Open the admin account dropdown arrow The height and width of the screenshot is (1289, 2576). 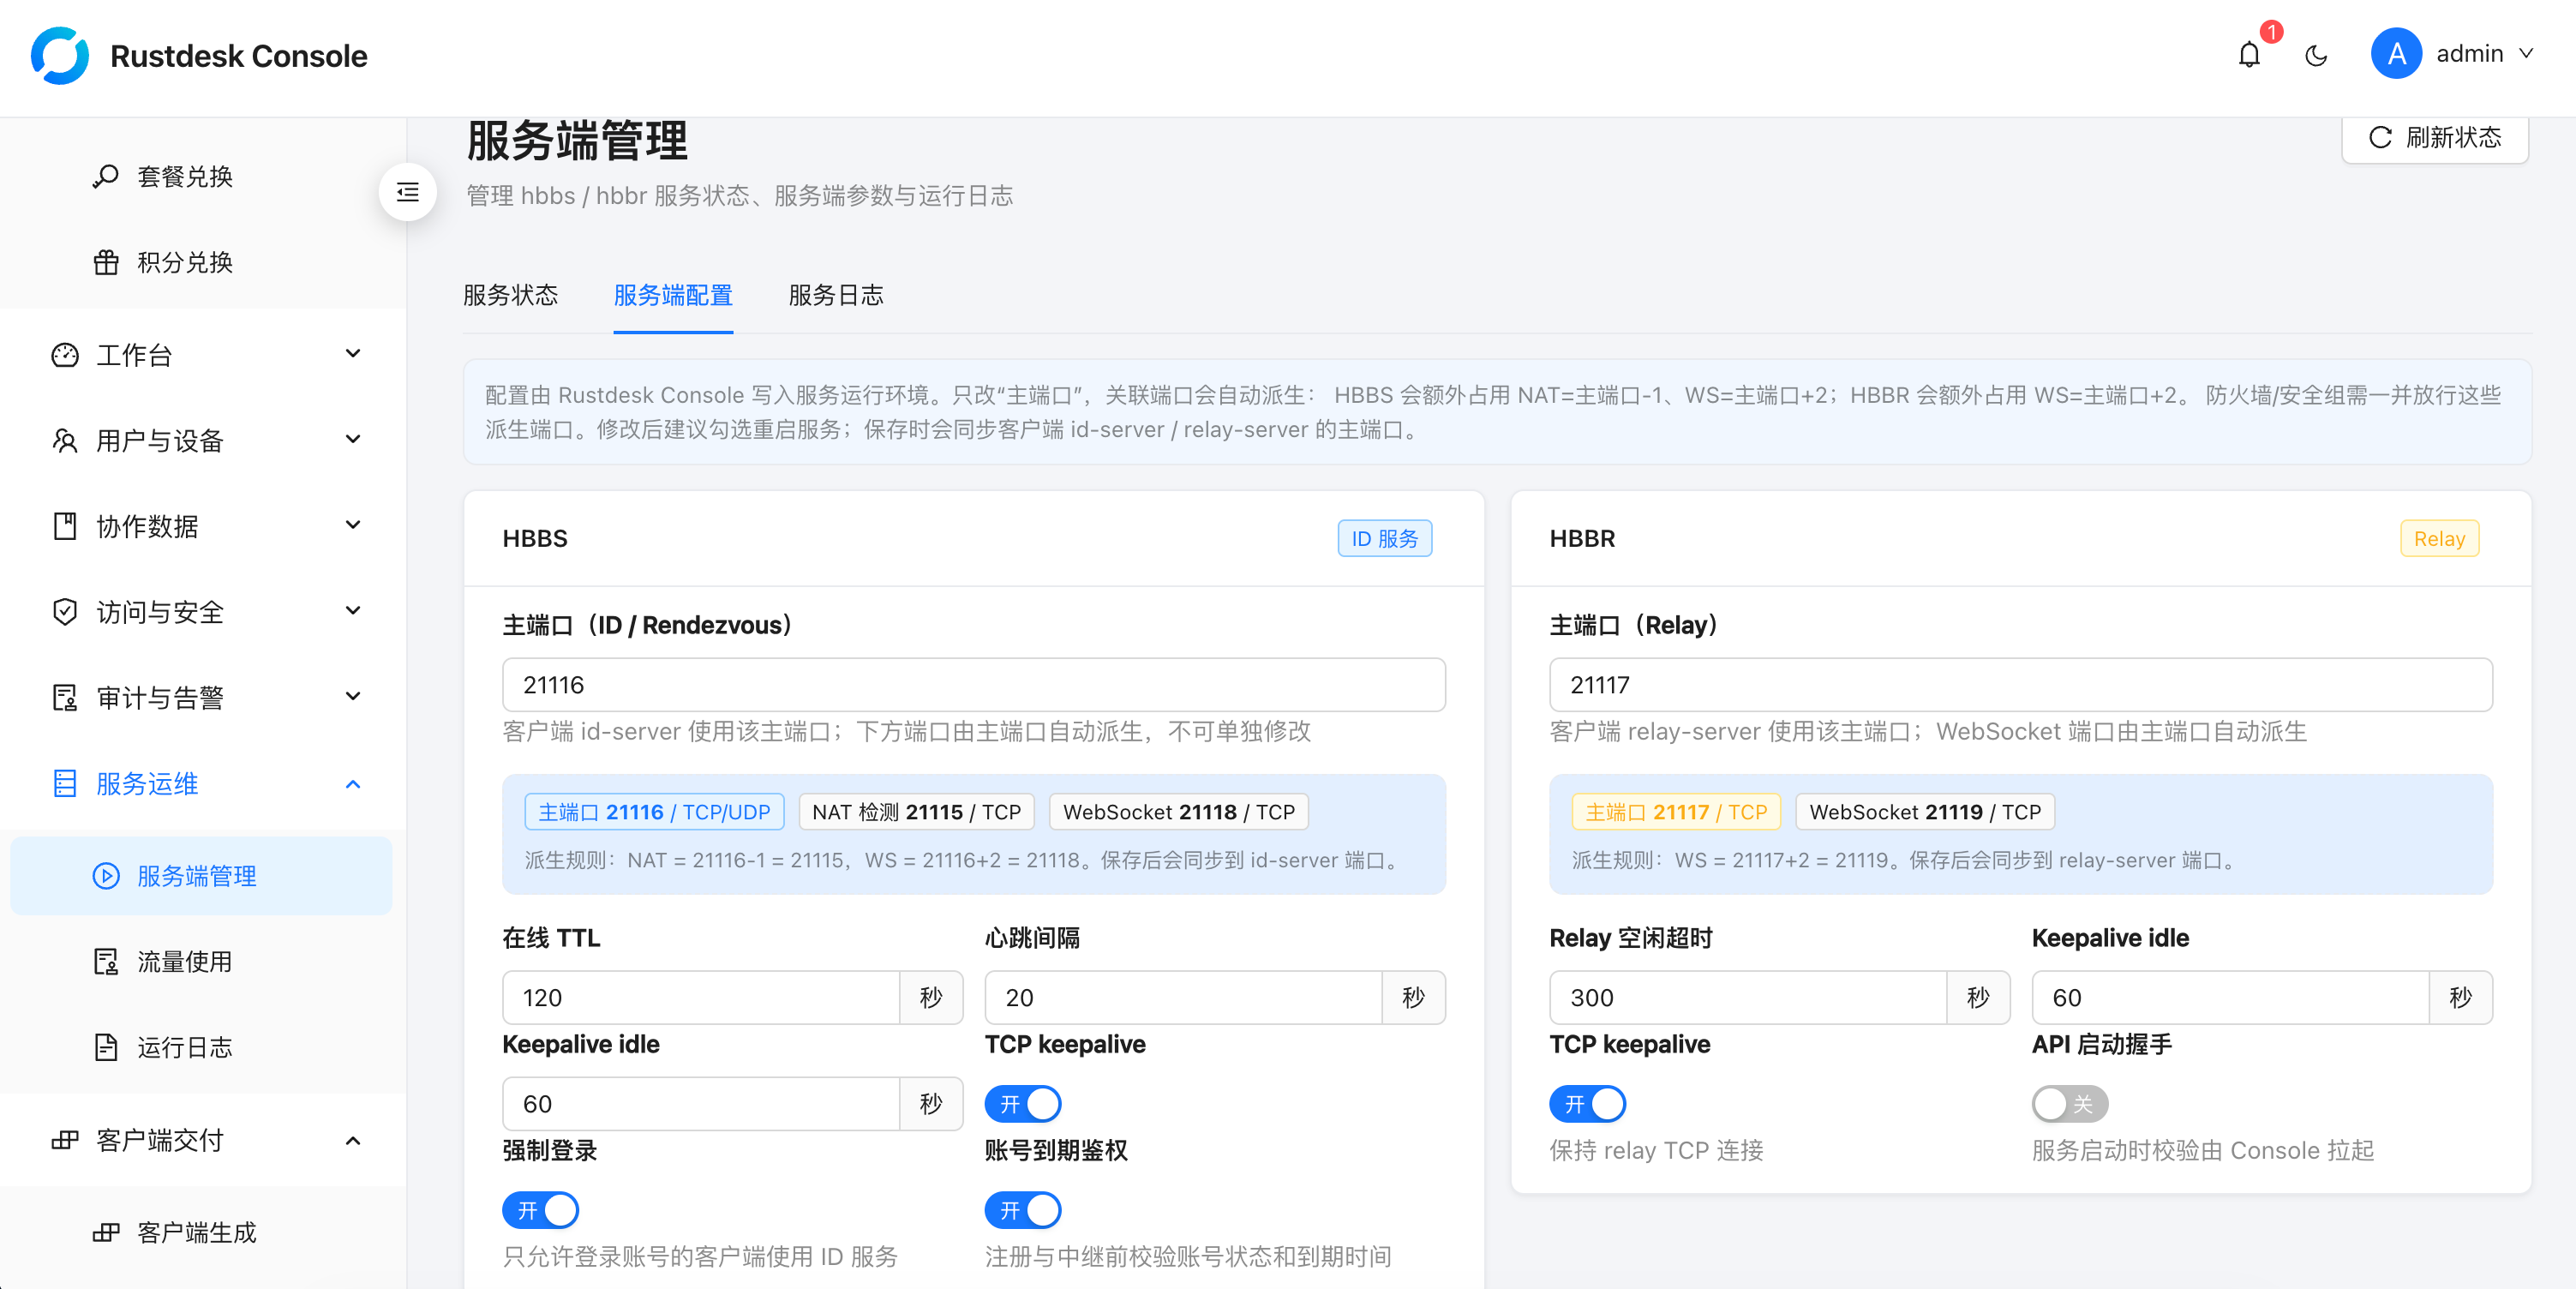click(x=2527, y=54)
